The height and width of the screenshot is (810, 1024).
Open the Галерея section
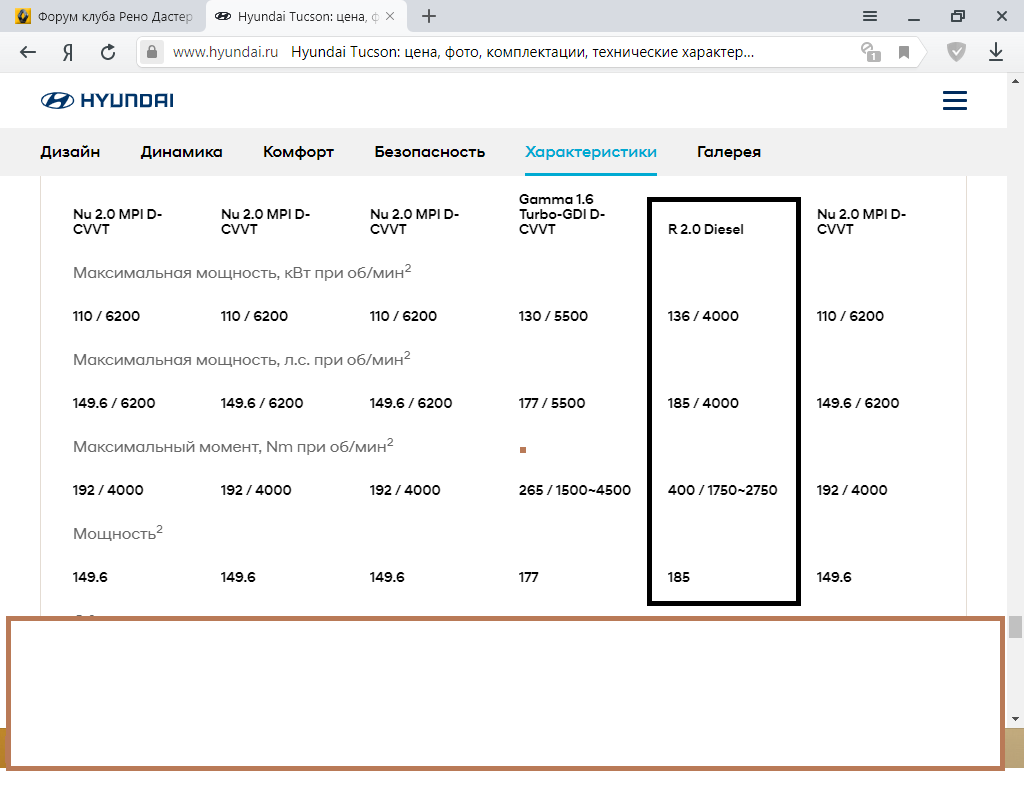[729, 152]
